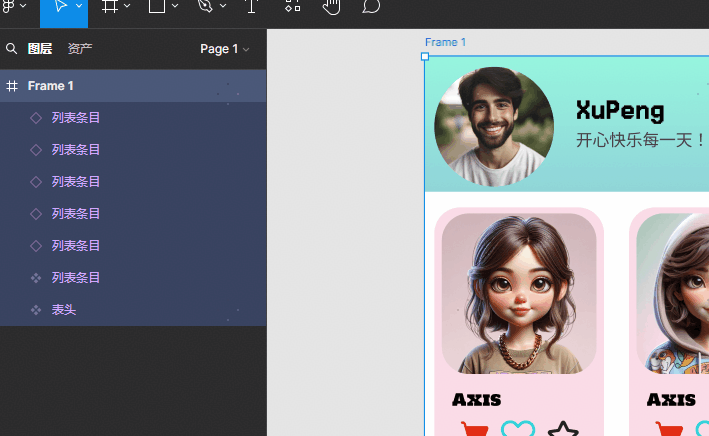
Task: Activate the Hand tool
Action: click(331, 7)
